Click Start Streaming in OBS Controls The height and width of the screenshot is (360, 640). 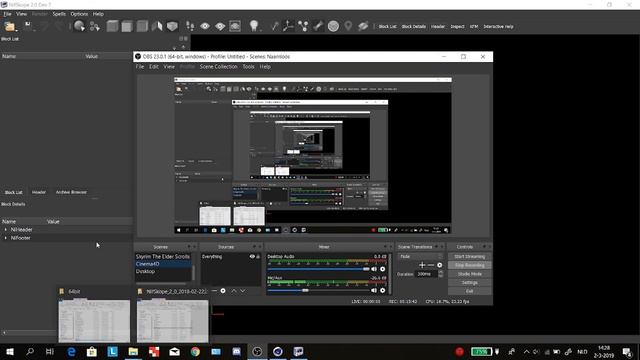[x=469, y=257]
